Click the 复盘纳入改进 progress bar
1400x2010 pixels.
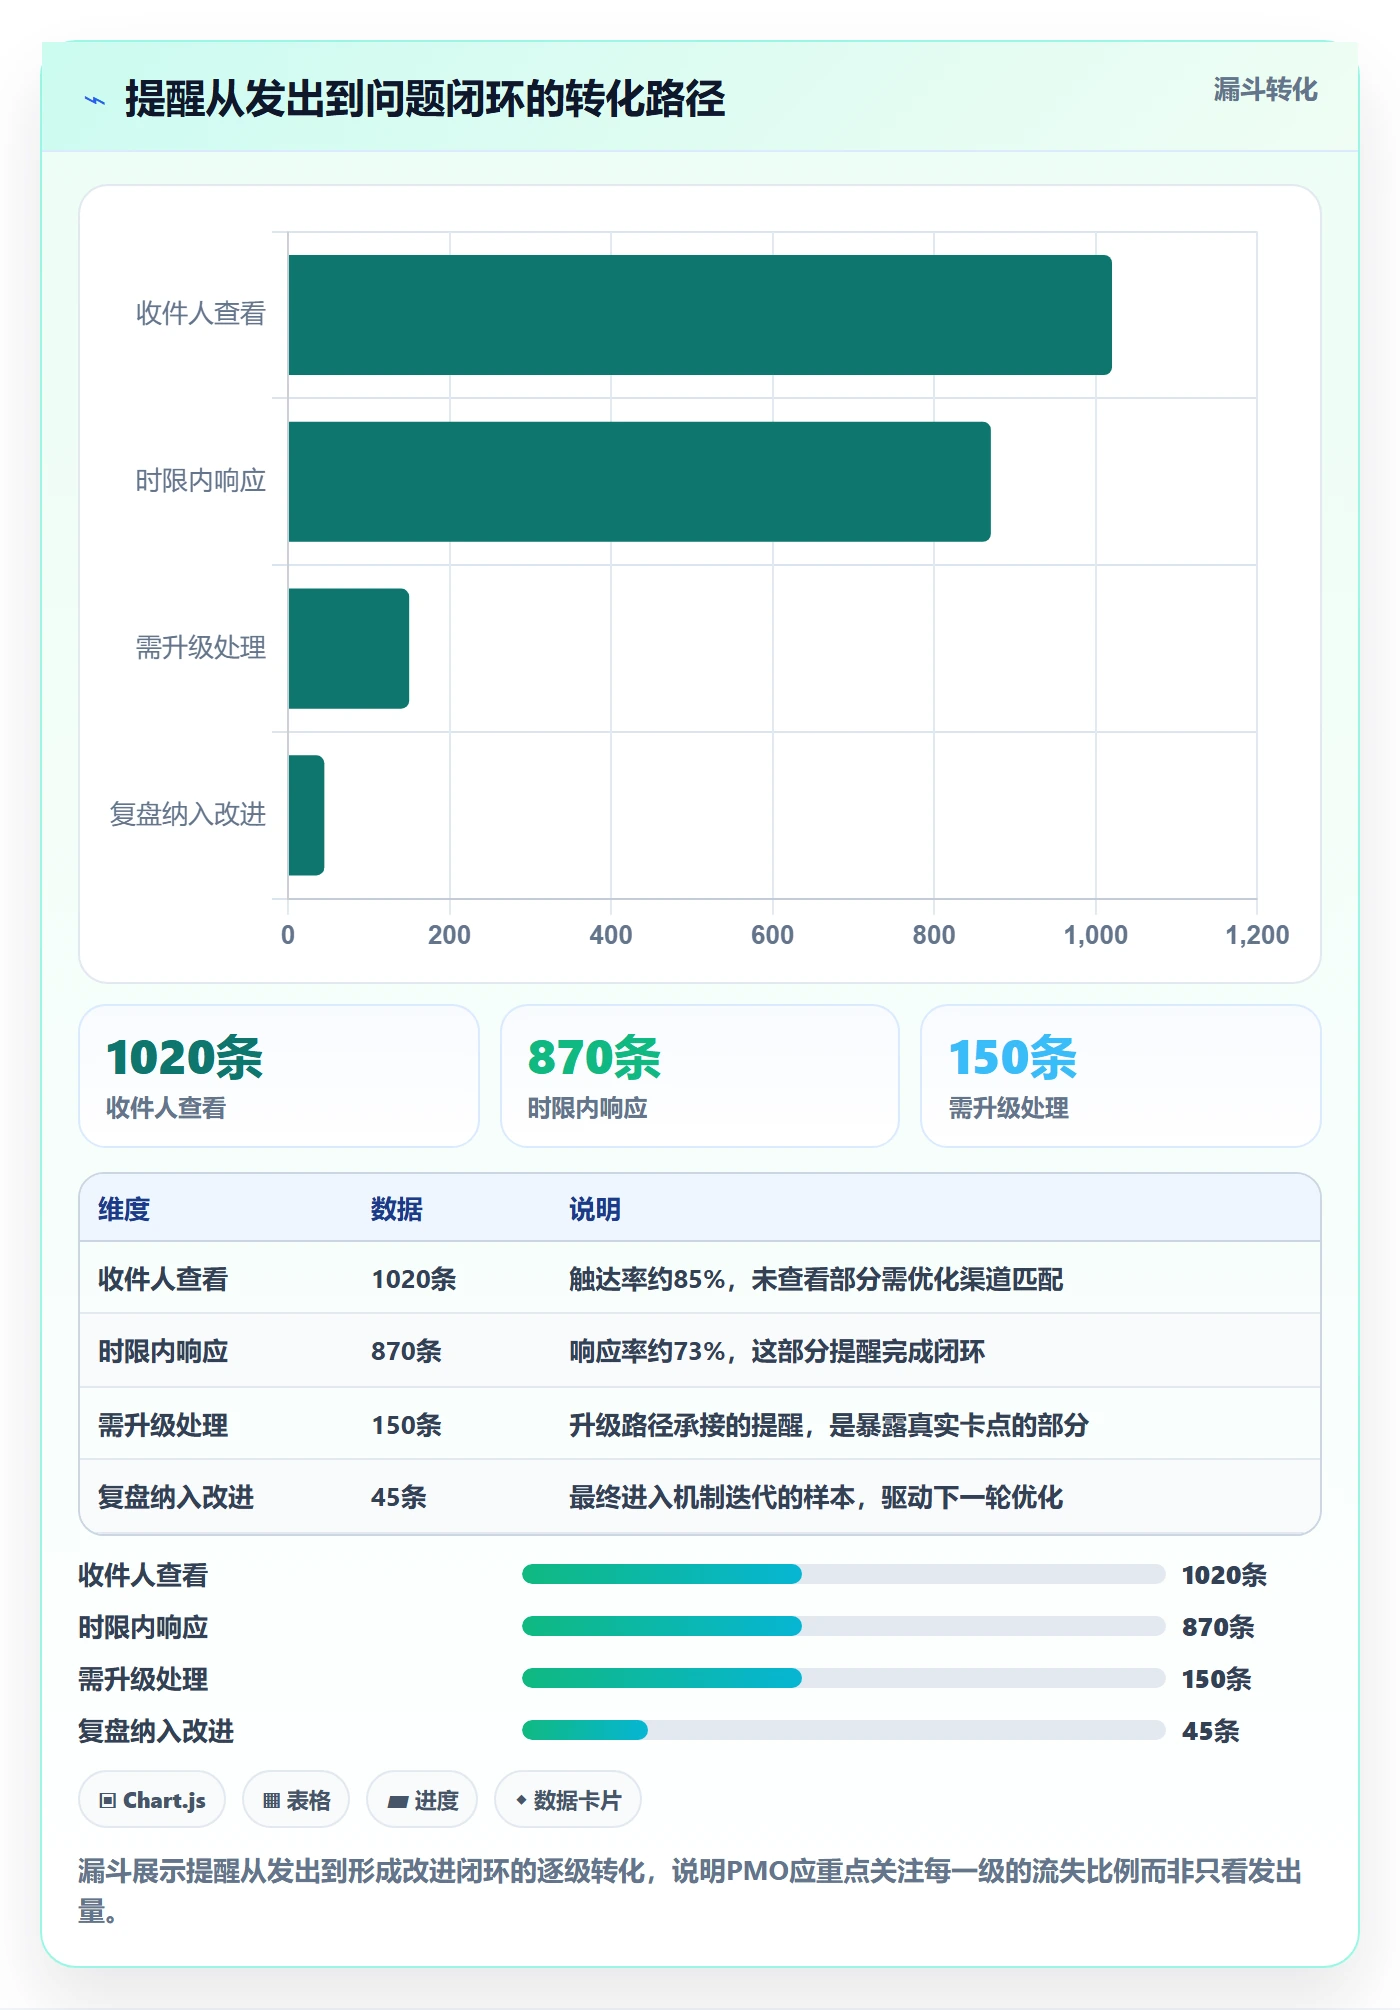tap(843, 1730)
